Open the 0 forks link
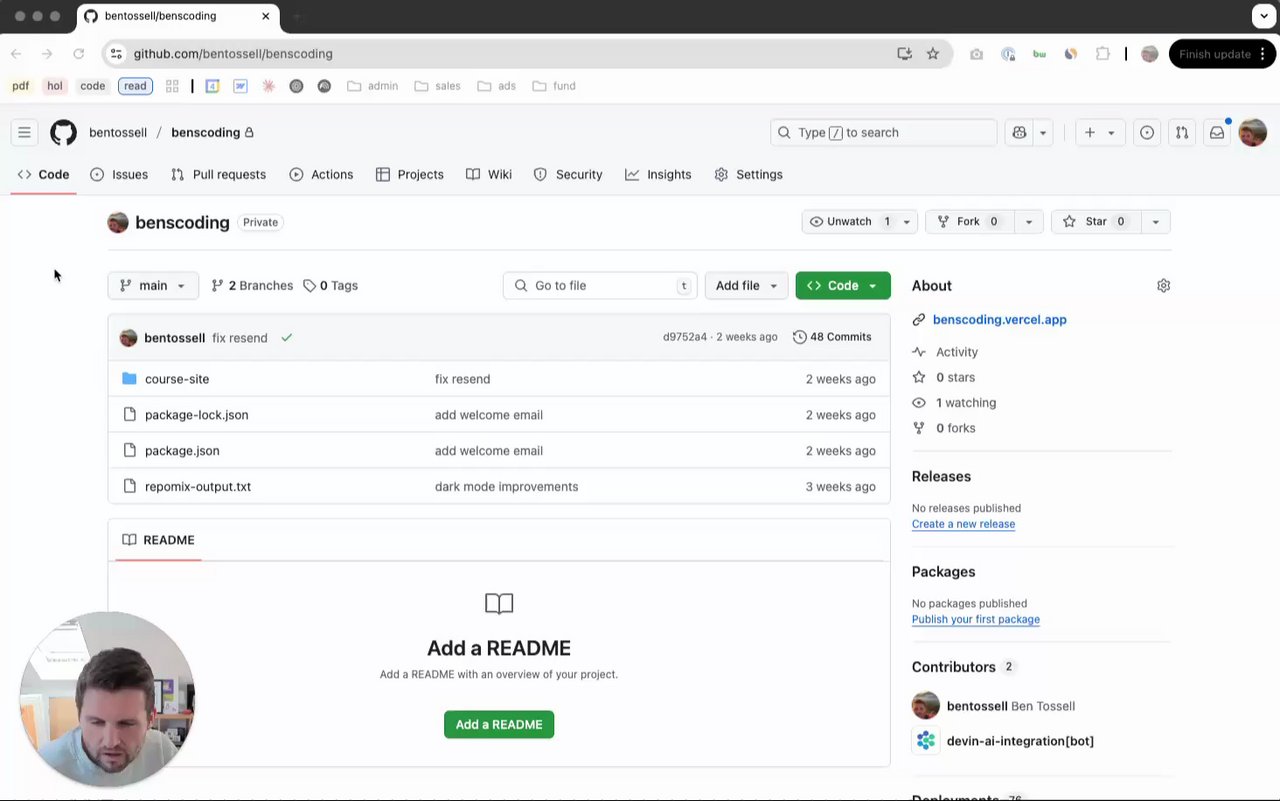The width and height of the screenshot is (1280, 801). coord(955,427)
